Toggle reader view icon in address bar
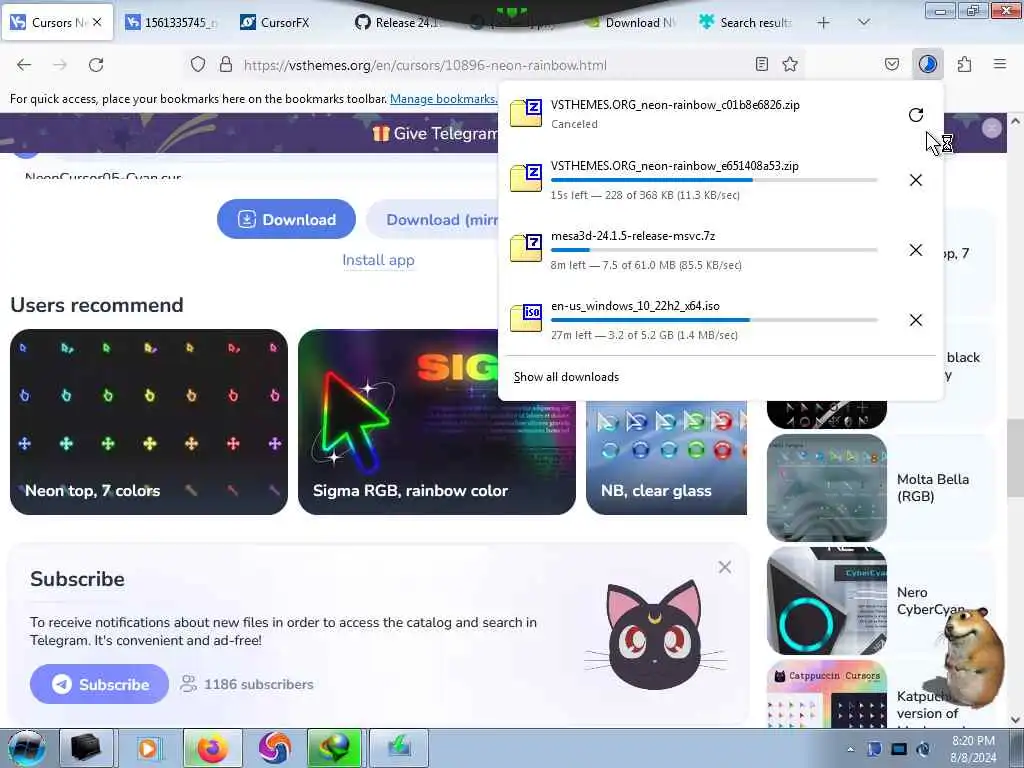1024x768 pixels. (761, 64)
